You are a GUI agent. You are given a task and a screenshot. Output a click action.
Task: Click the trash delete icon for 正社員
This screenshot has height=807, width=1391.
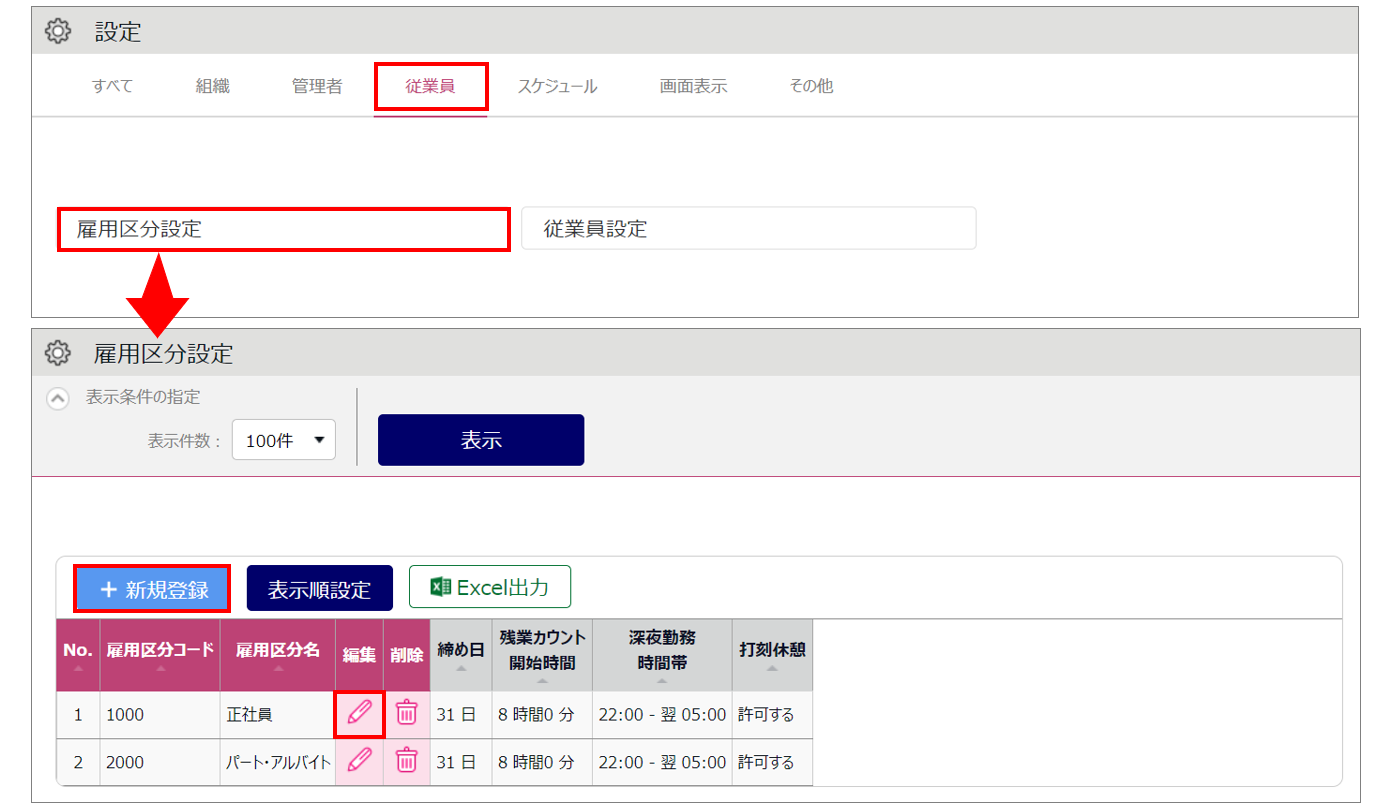click(406, 714)
